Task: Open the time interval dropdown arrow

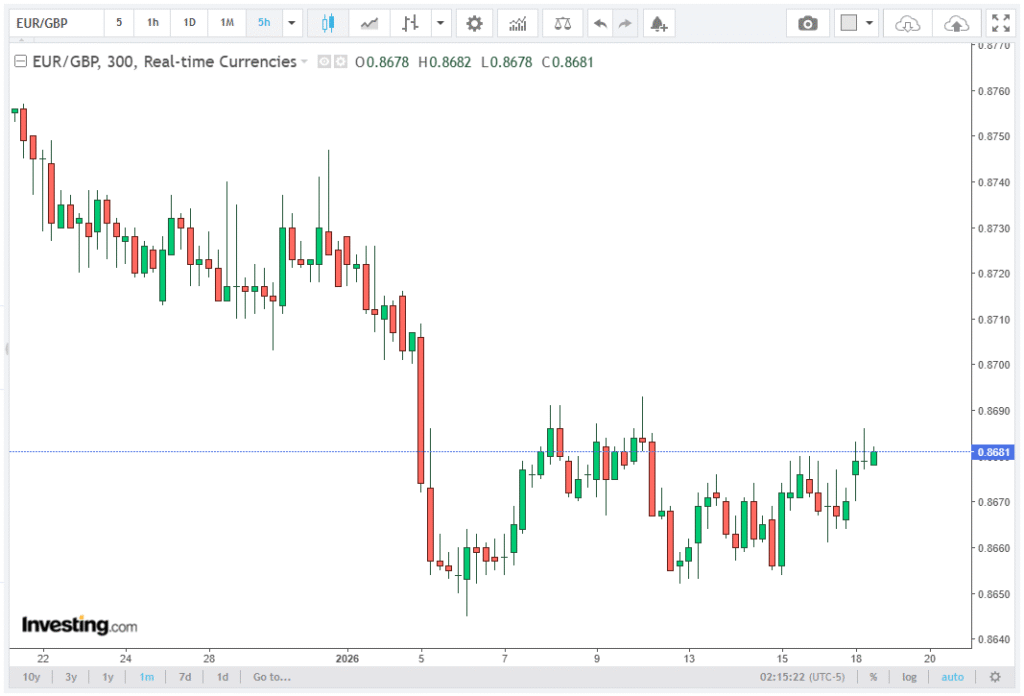Action: pyautogui.click(x=291, y=22)
